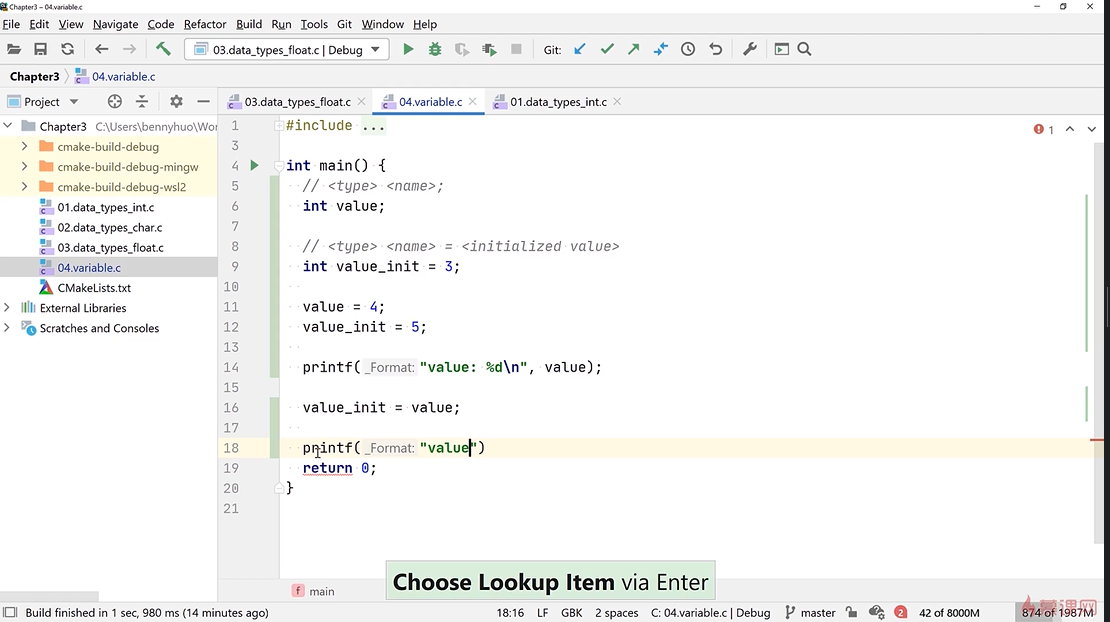Stop the running process
Image resolution: width=1110 pixels, height=622 pixels.
[x=516, y=50]
